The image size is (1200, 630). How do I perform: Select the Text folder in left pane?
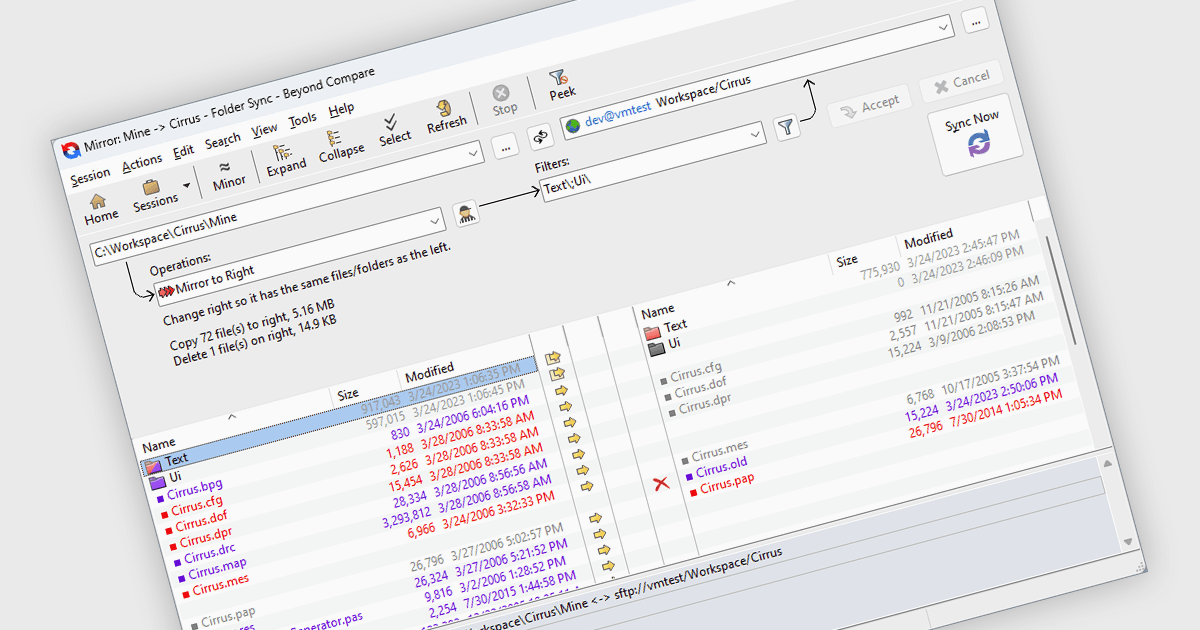[176, 459]
